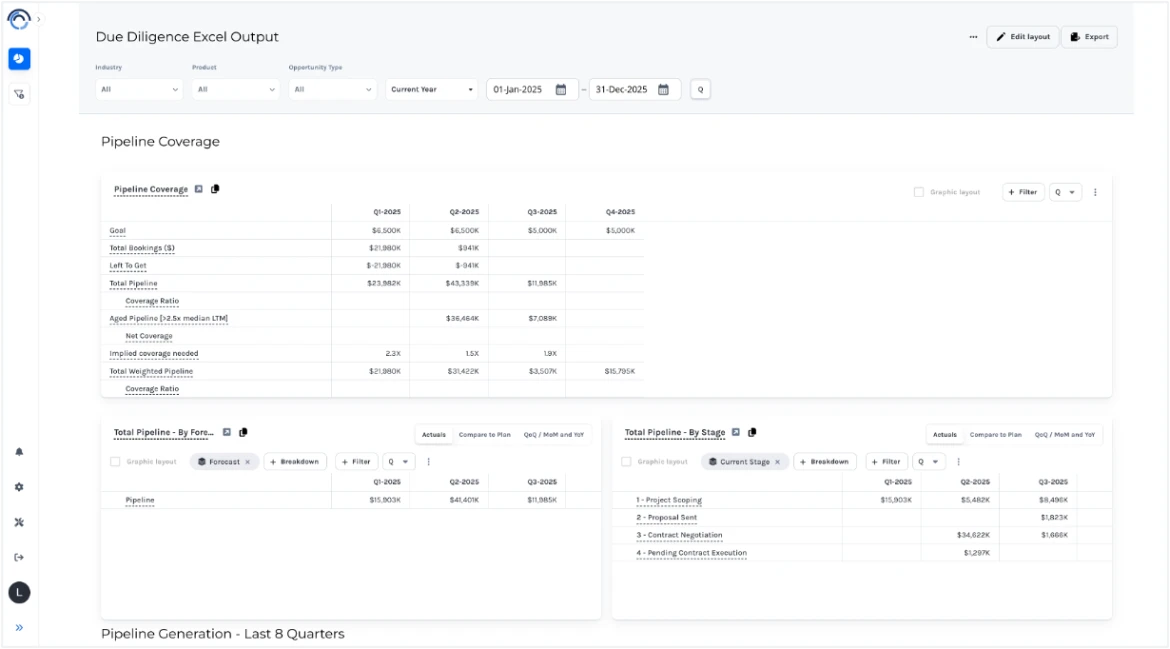This screenshot has height=649, width=1170.
Task: Open expand icon next to Total Pipeline - By Stage
Action: (x=736, y=433)
